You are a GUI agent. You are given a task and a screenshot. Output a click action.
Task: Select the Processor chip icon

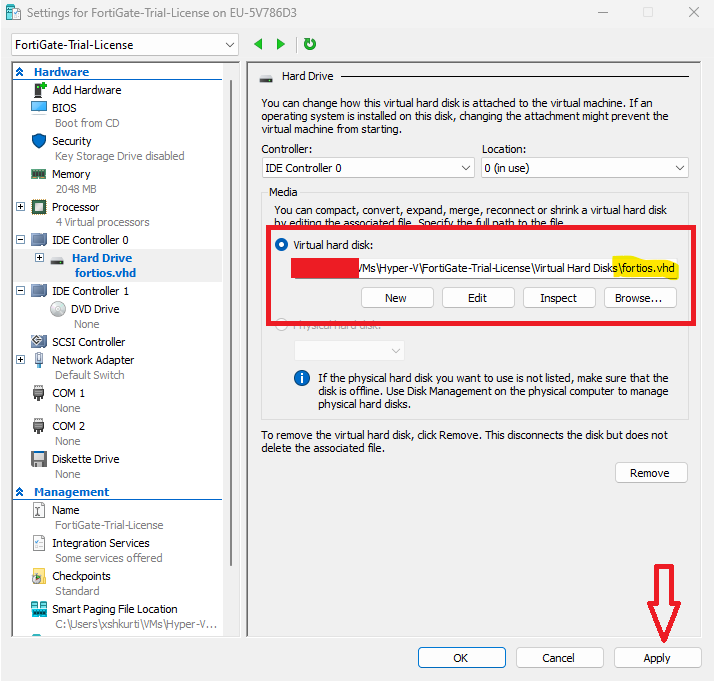(x=39, y=207)
